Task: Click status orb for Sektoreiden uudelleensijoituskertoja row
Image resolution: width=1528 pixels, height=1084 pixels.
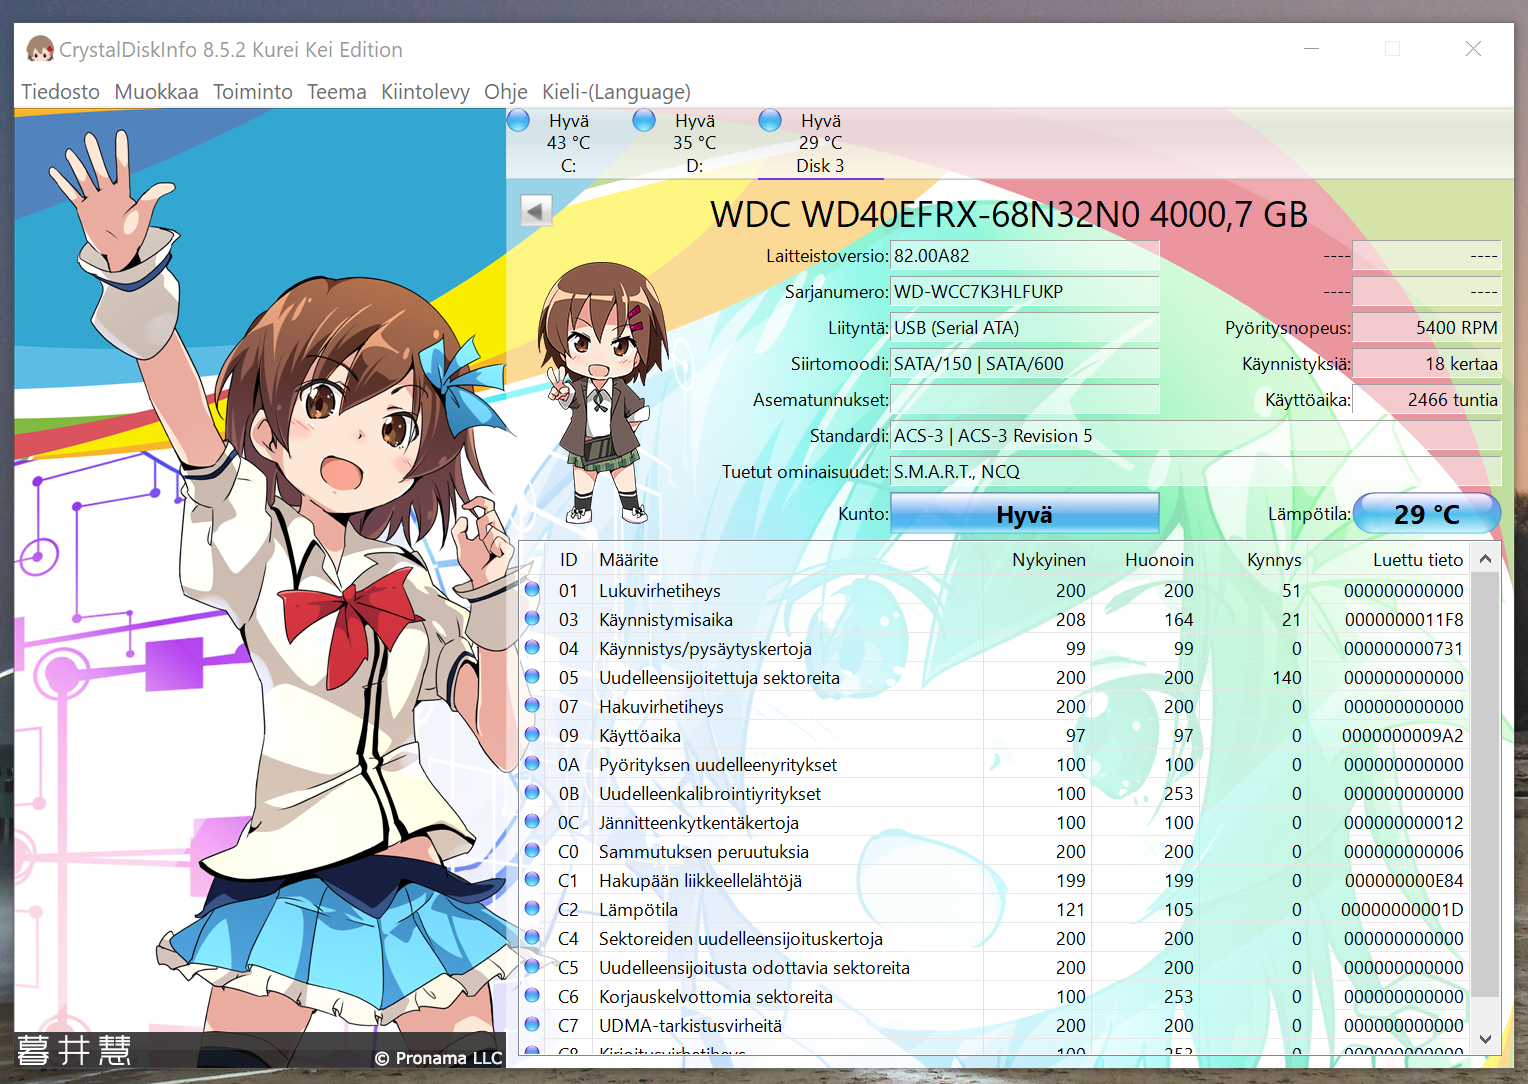Action: point(532,938)
